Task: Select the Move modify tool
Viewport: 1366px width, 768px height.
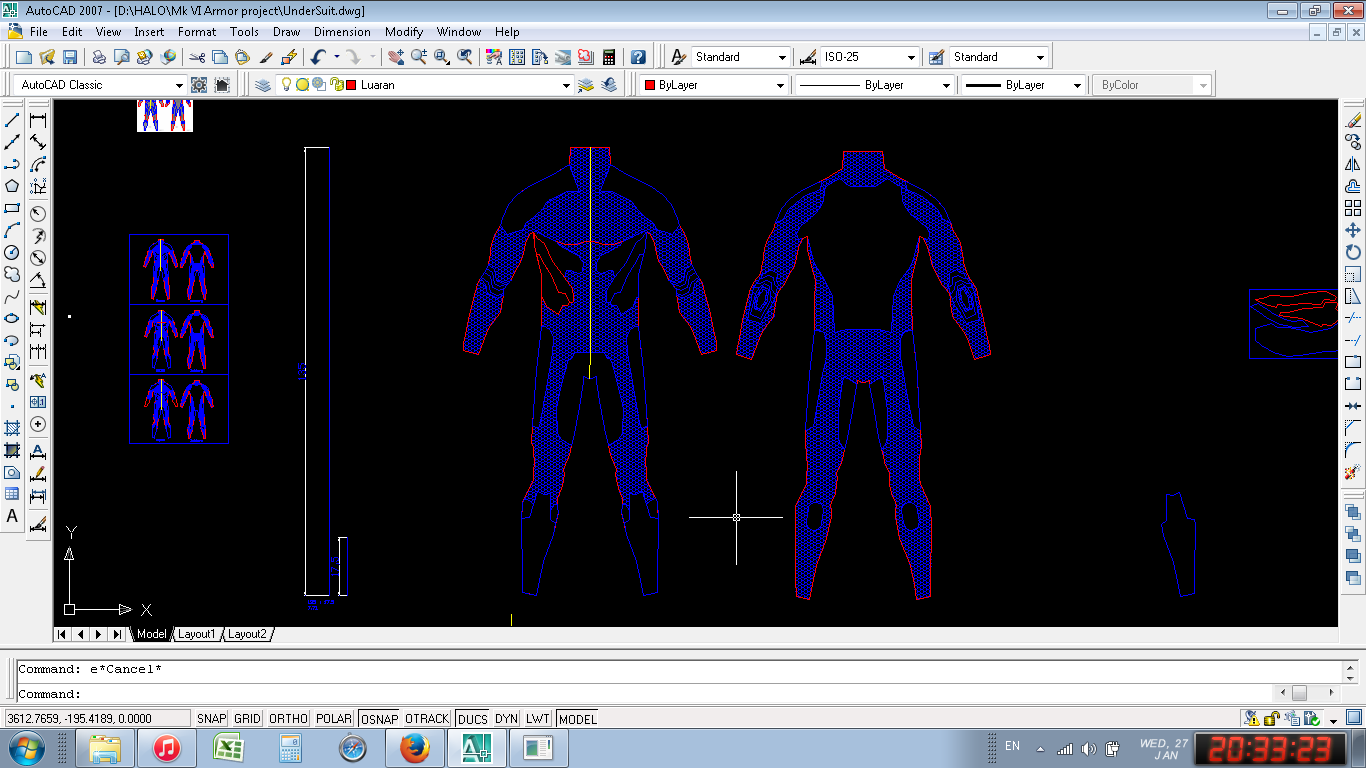Action: click(x=1353, y=230)
